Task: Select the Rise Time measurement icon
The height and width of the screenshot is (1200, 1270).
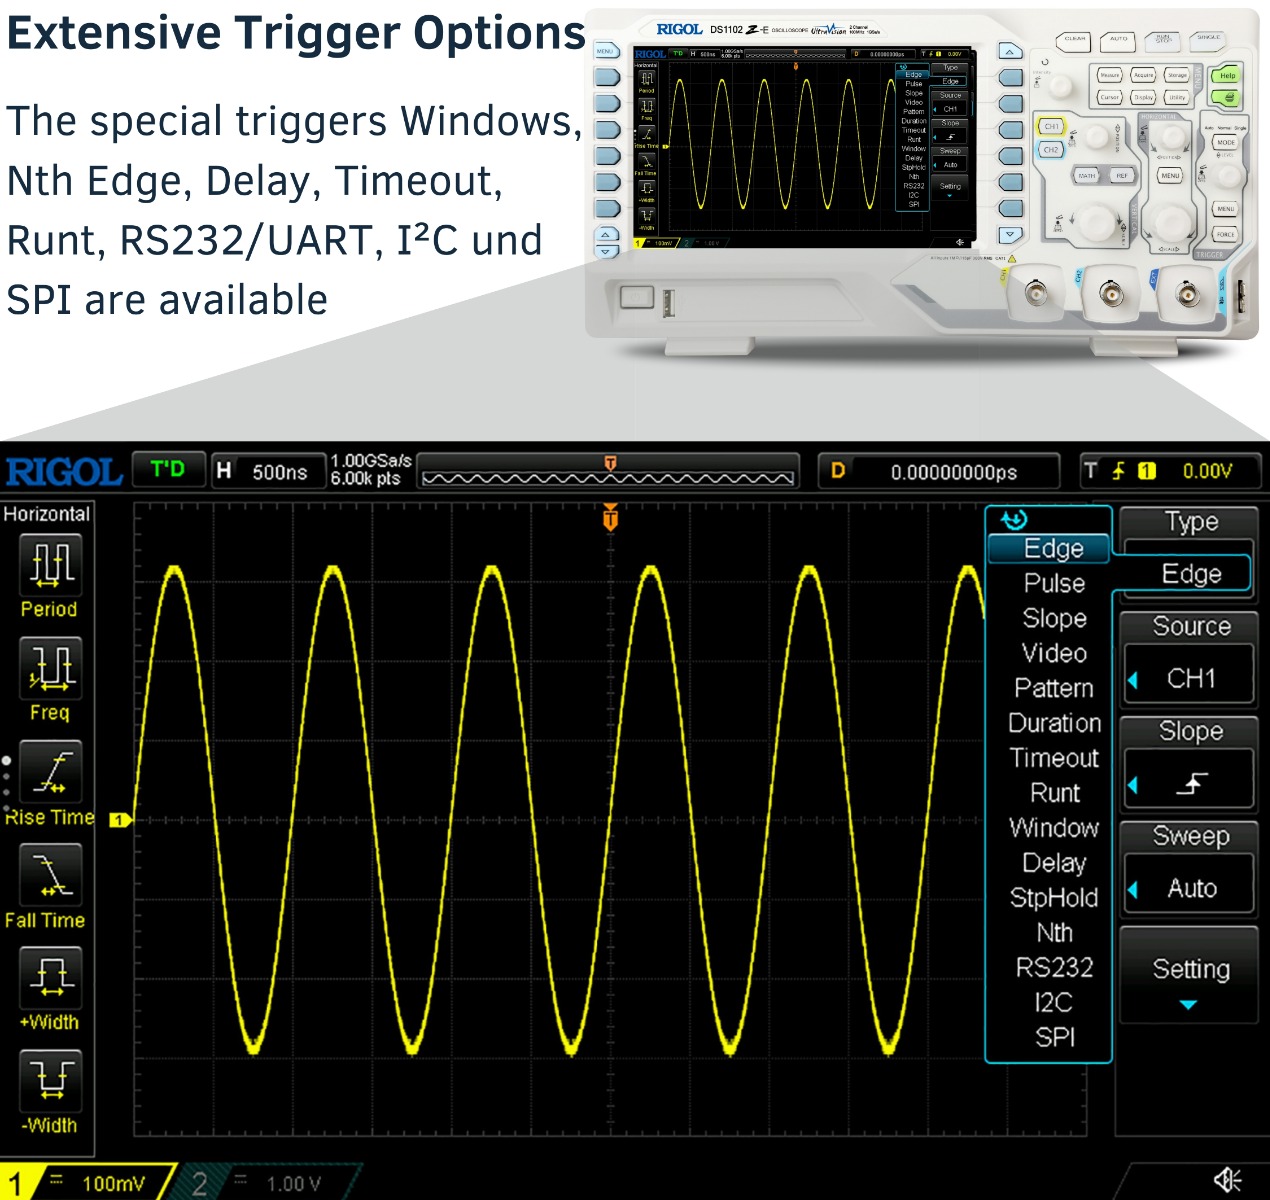Action: coord(50,771)
